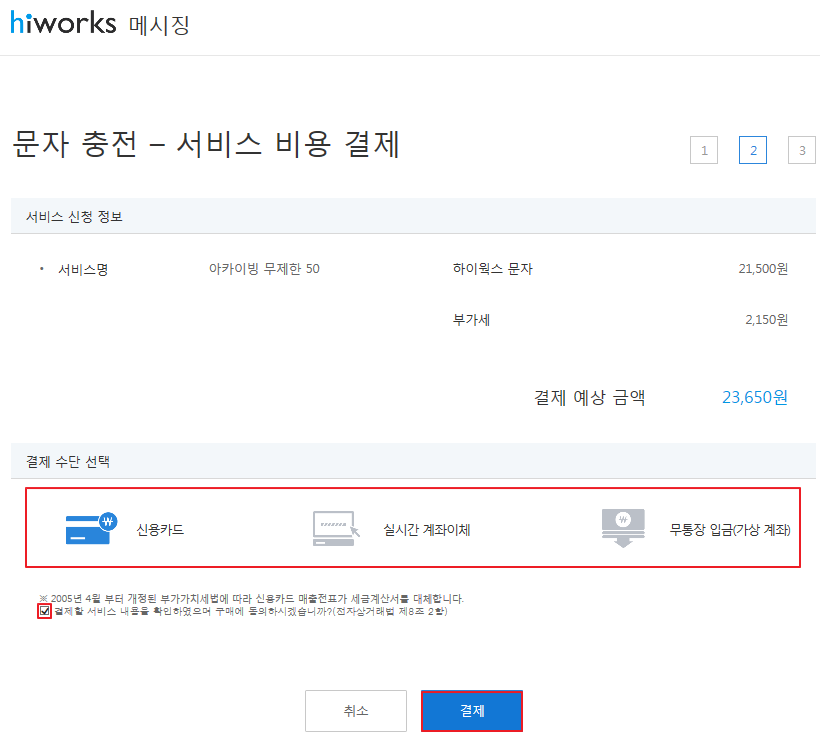Choose 무통장 입금(가상 계좌) label
Viewport: 820px width, 737px height.
coord(730,530)
